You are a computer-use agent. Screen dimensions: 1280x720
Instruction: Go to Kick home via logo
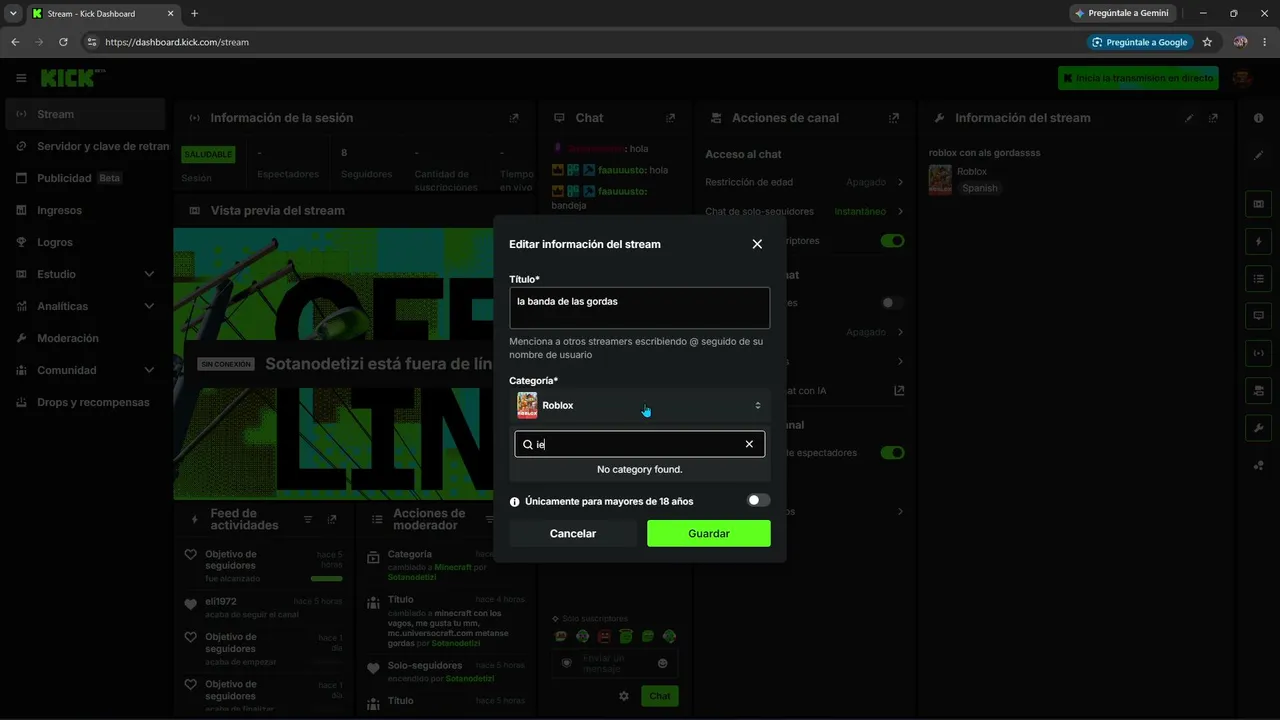point(72,78)
